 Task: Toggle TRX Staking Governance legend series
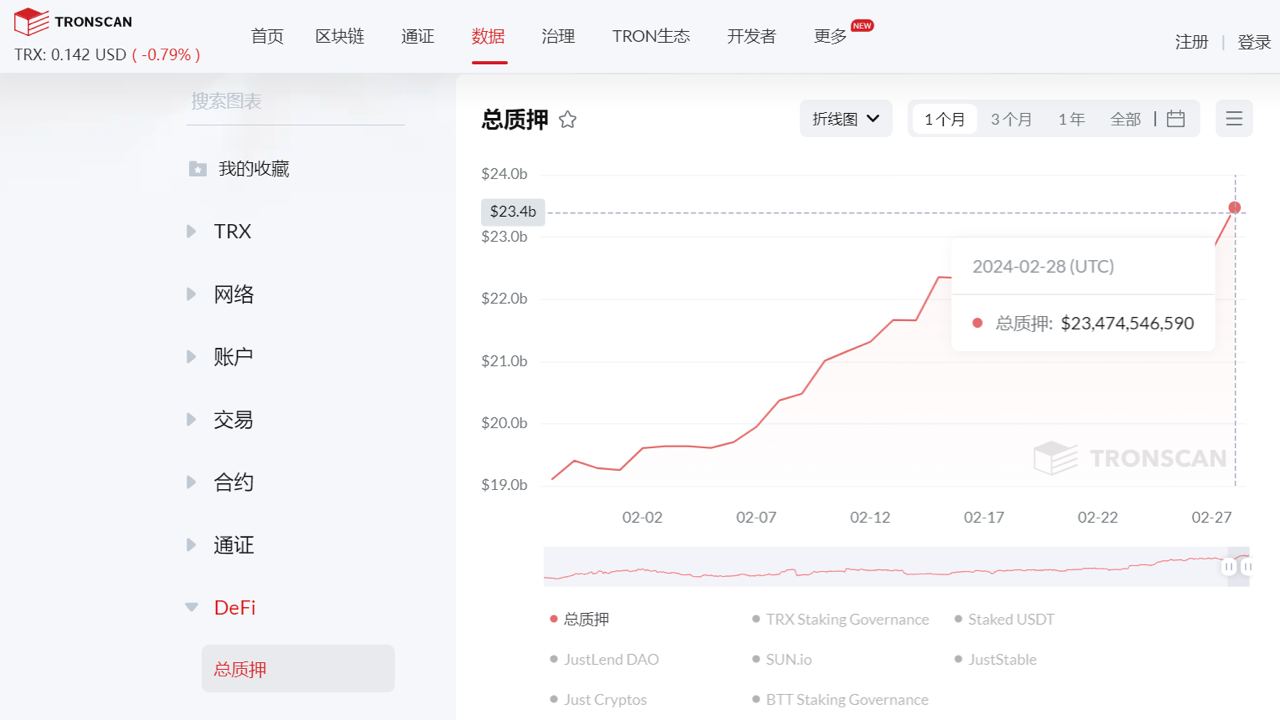(846, 619)
